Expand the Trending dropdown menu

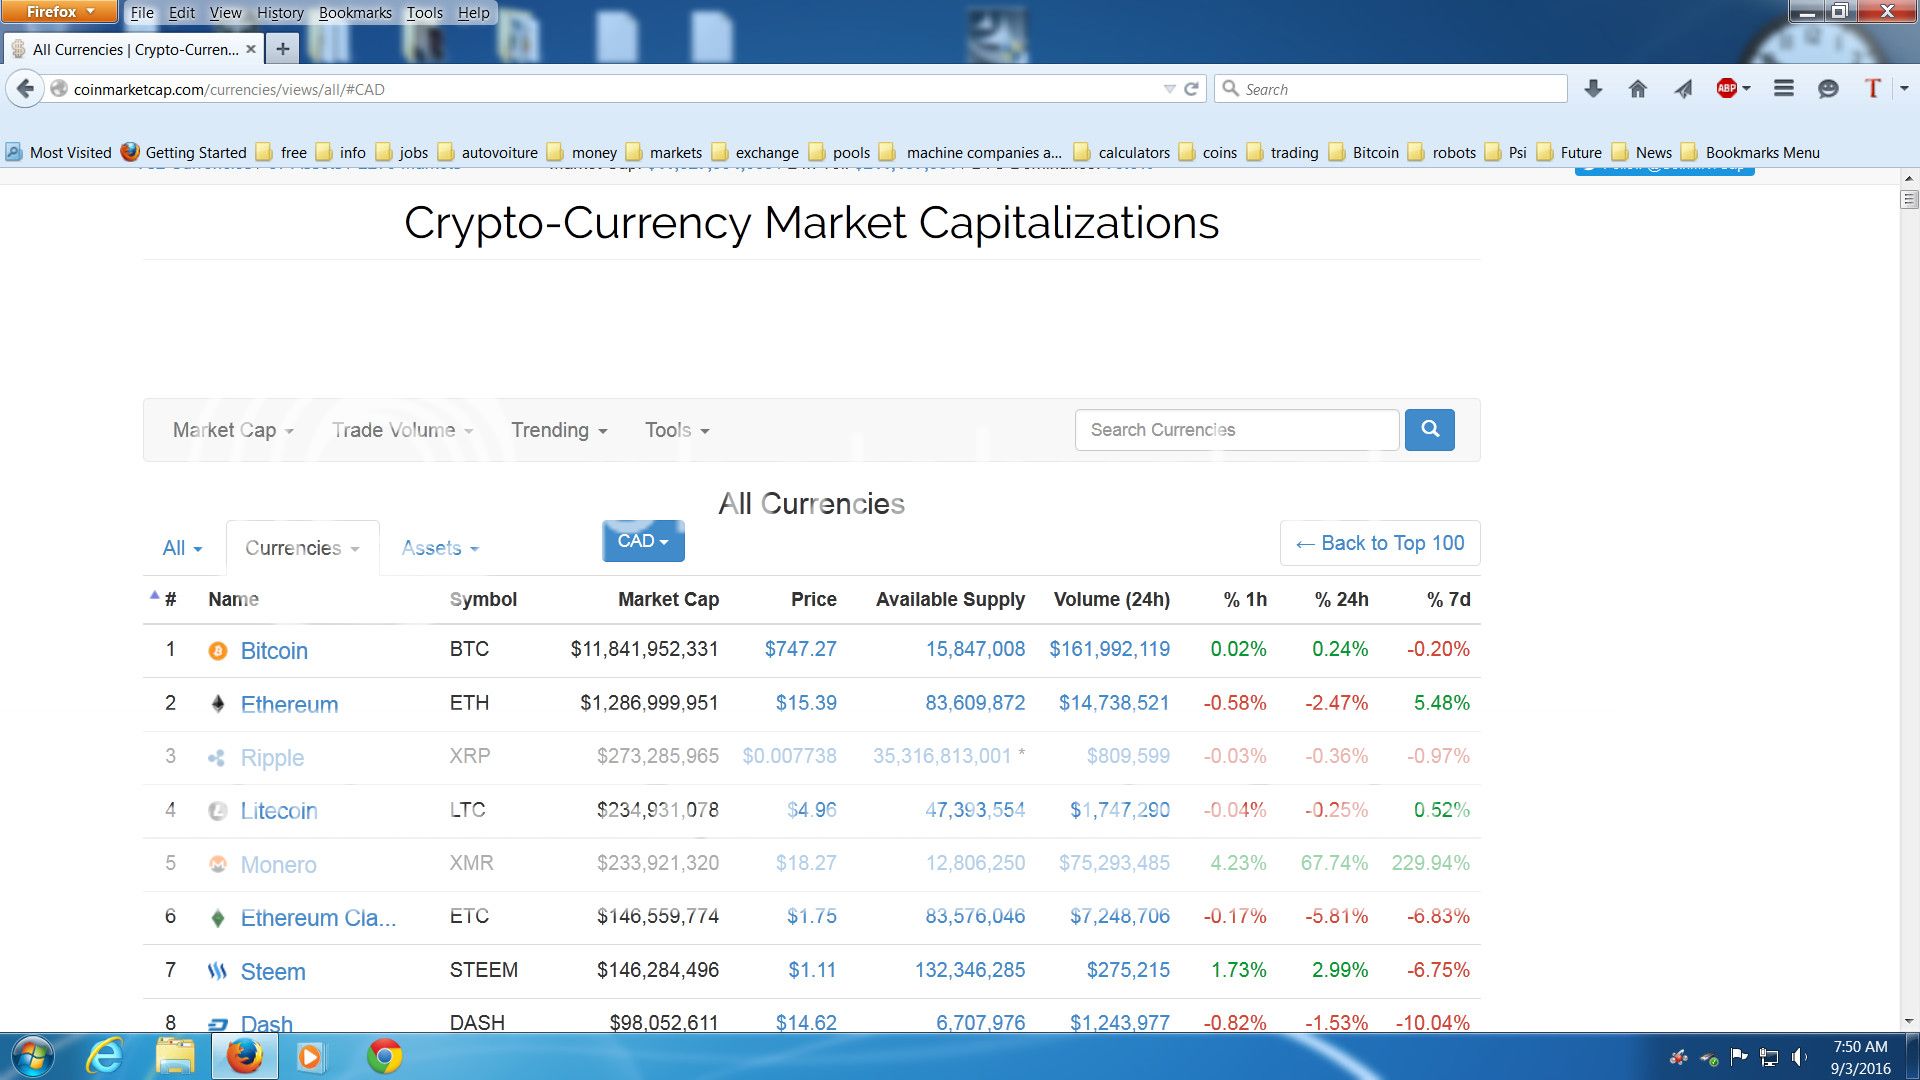tap(559, 430)
